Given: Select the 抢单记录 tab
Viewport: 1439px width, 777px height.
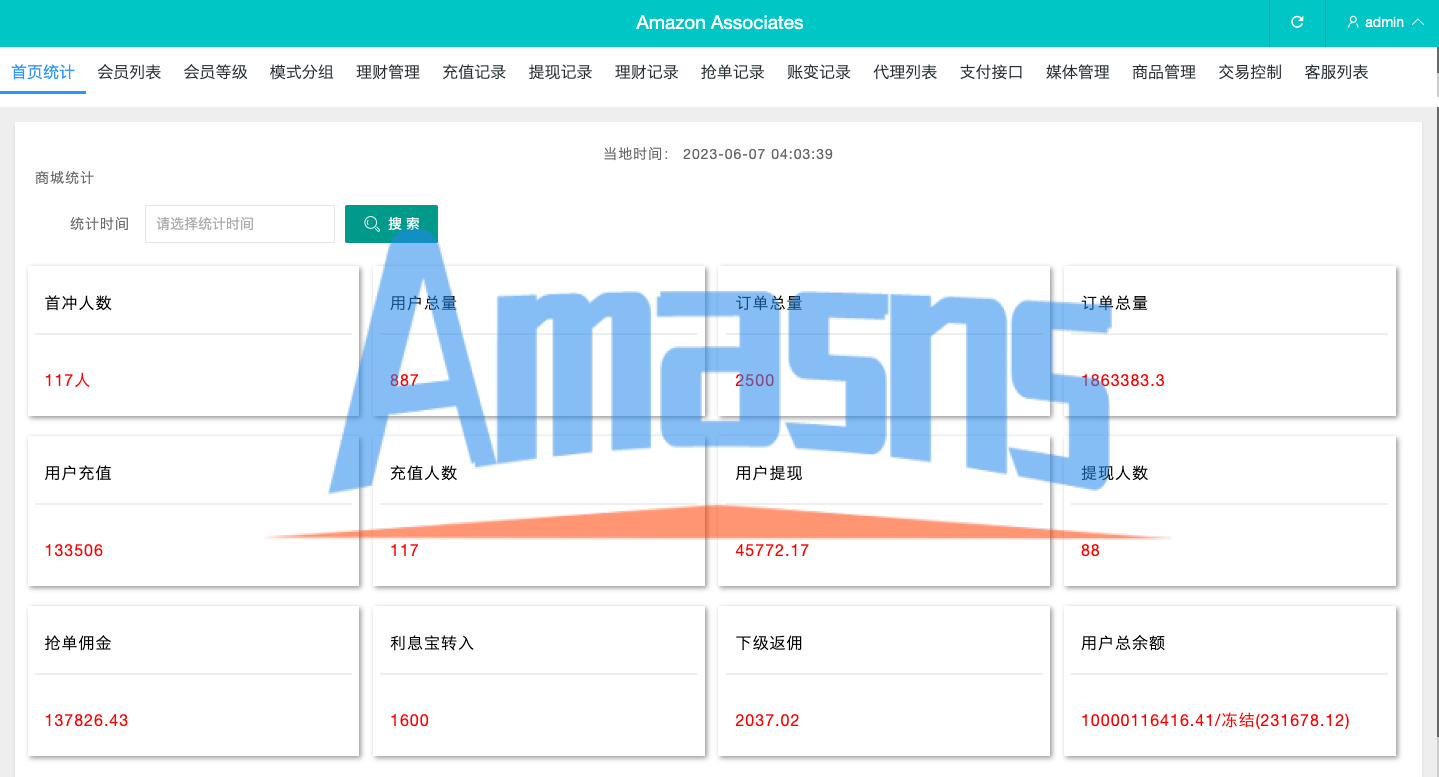Looking at the screenshot, I should tap(733, 72).
